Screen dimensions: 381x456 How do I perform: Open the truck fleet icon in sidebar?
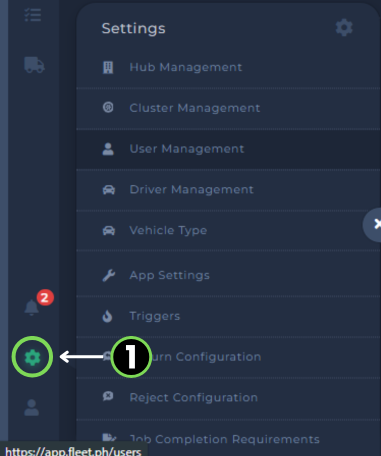(x=34, y=65)
